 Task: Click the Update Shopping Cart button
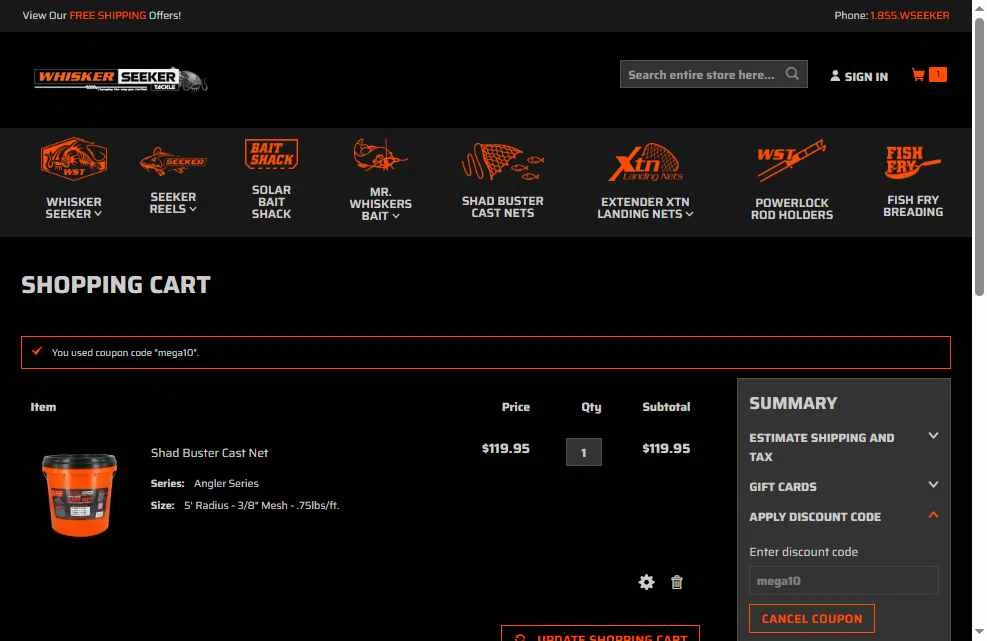601,633
